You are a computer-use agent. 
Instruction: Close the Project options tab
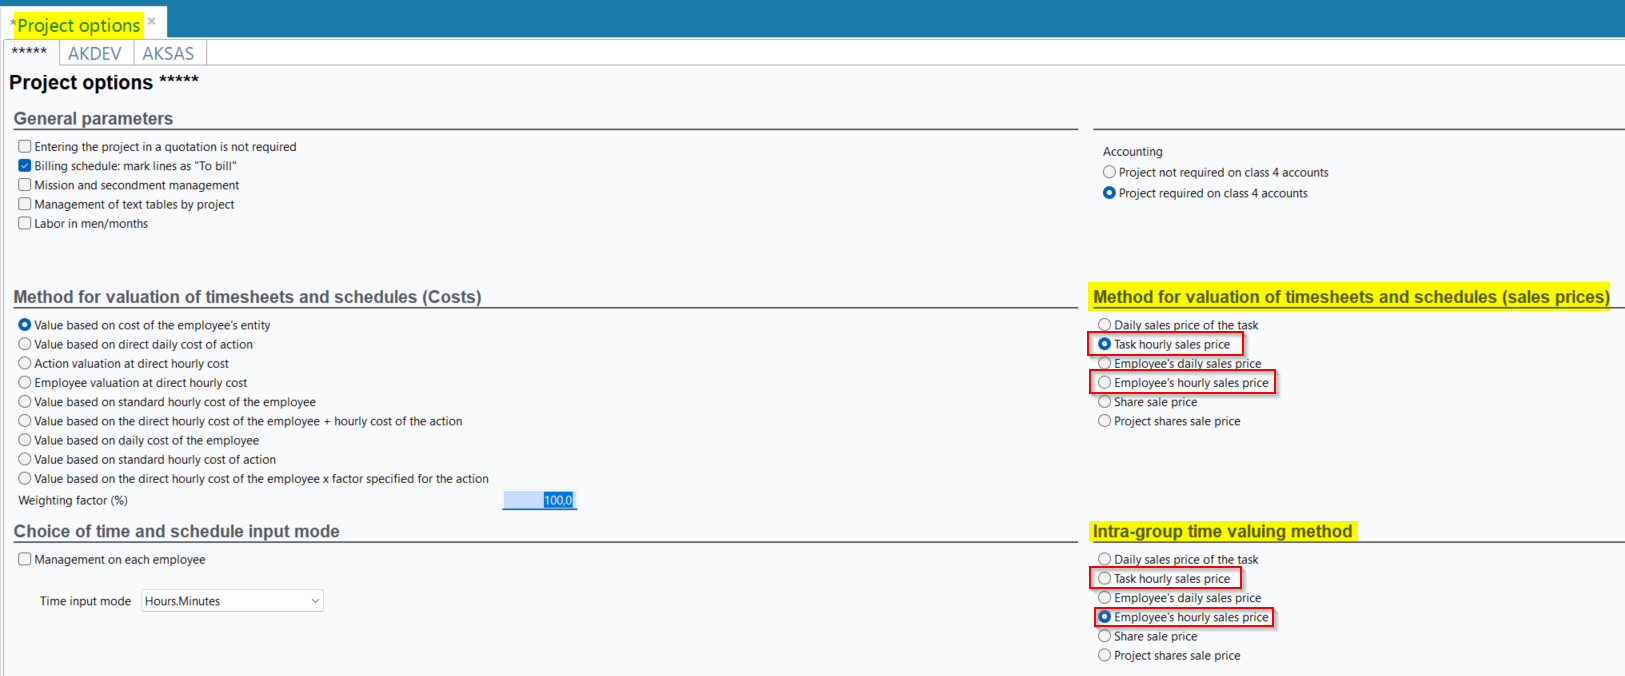tap(152, 21)
